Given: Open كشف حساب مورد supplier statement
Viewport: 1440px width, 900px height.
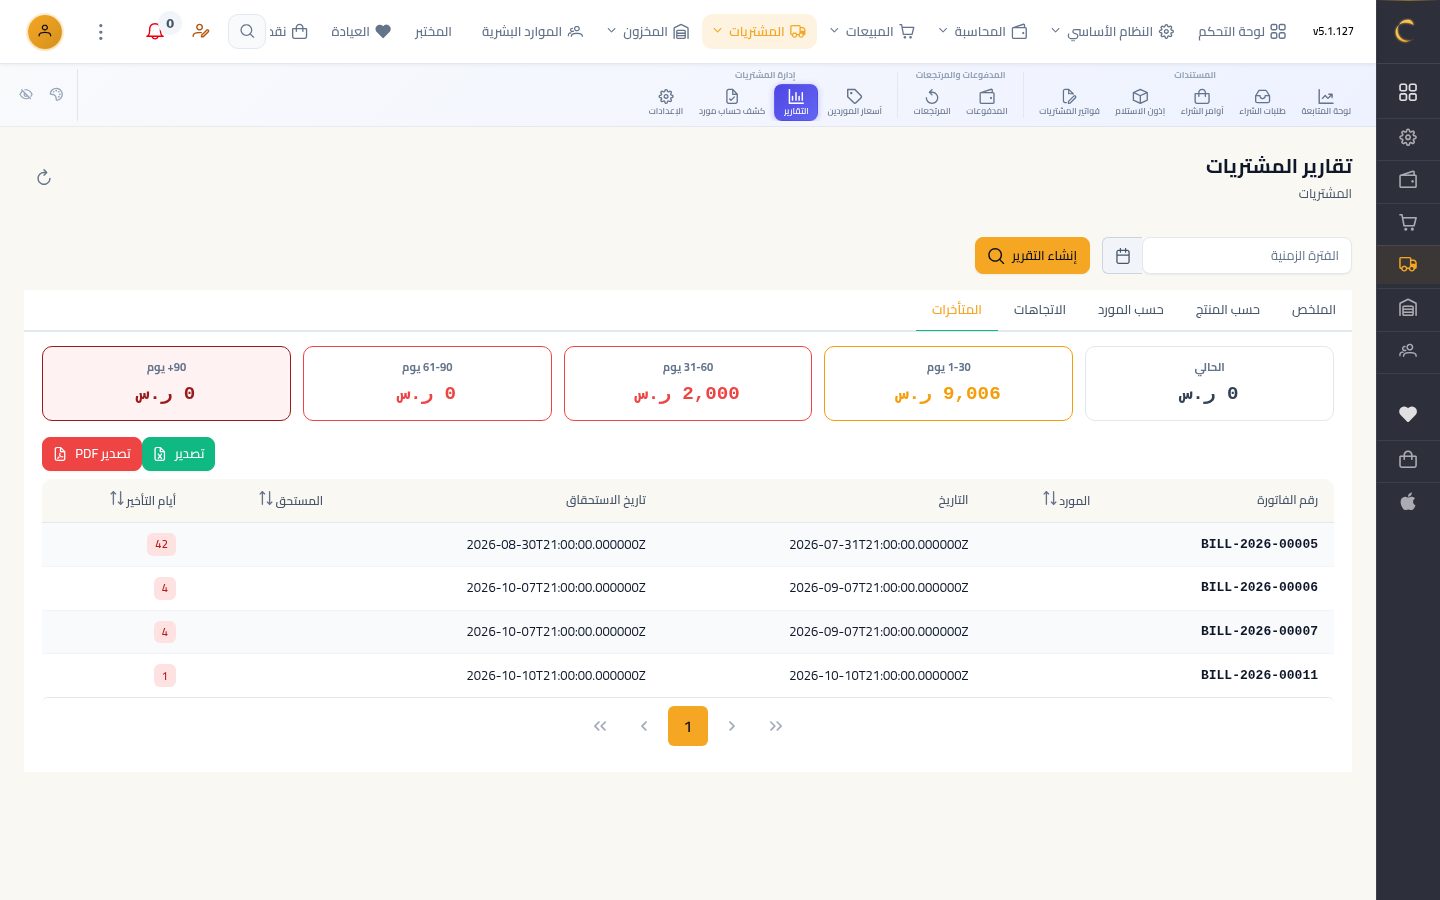Looking at the screenshot, I should (732, 102).
